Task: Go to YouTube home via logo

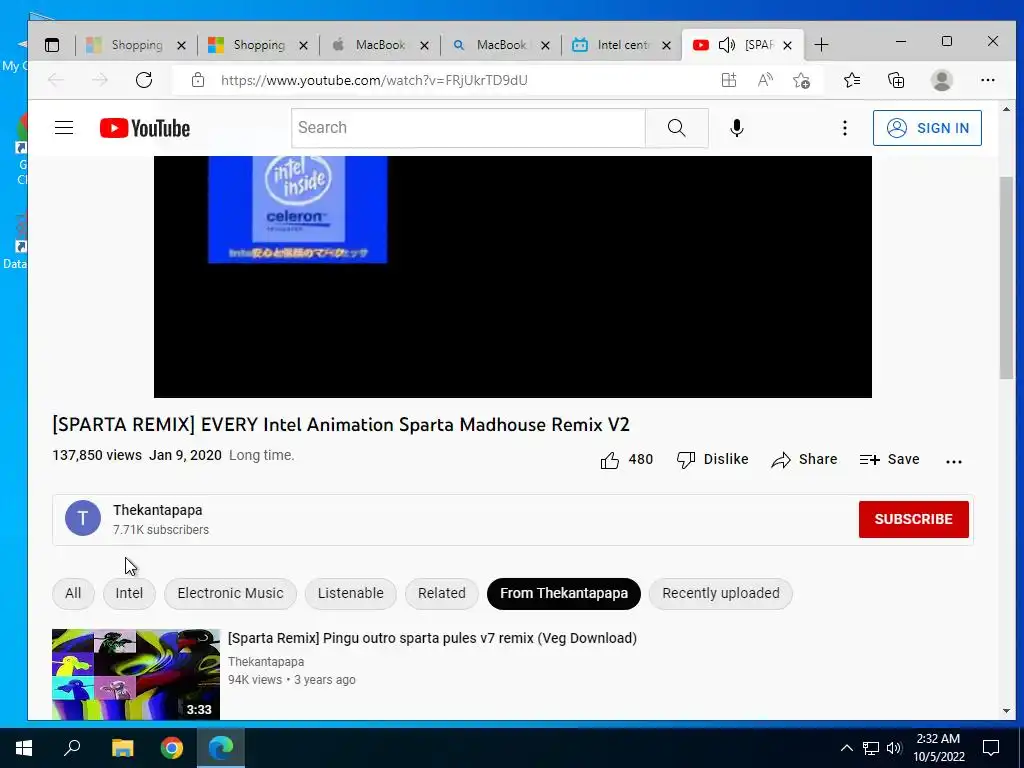Action: (145, 128)
